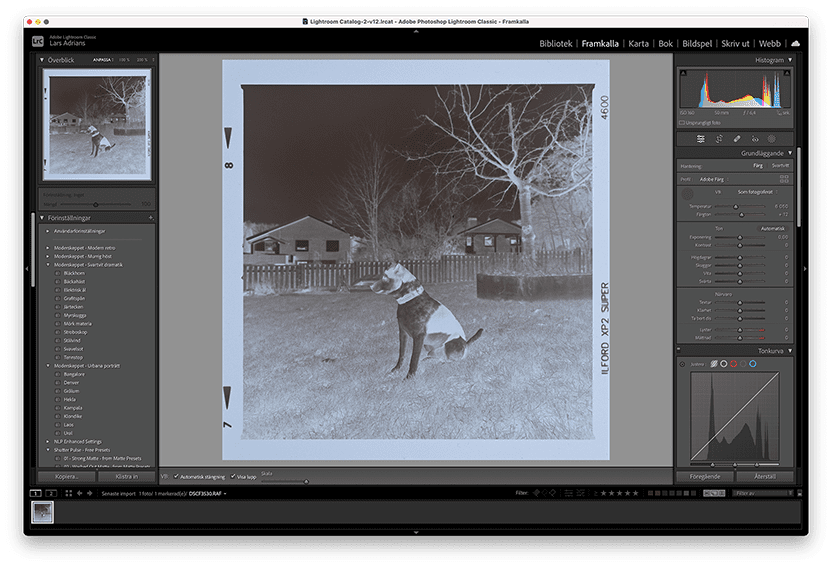
Task: Select secondary display button 2
Action: click(51, 493)
